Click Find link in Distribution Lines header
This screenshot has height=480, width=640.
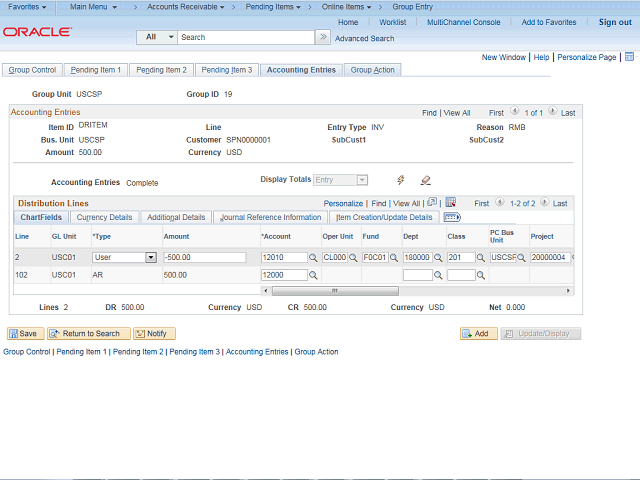pyautogui.click(x=379, y=203)
